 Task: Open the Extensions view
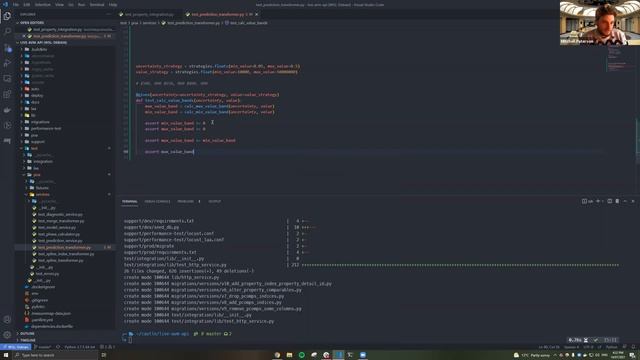(x=7, y=94)
